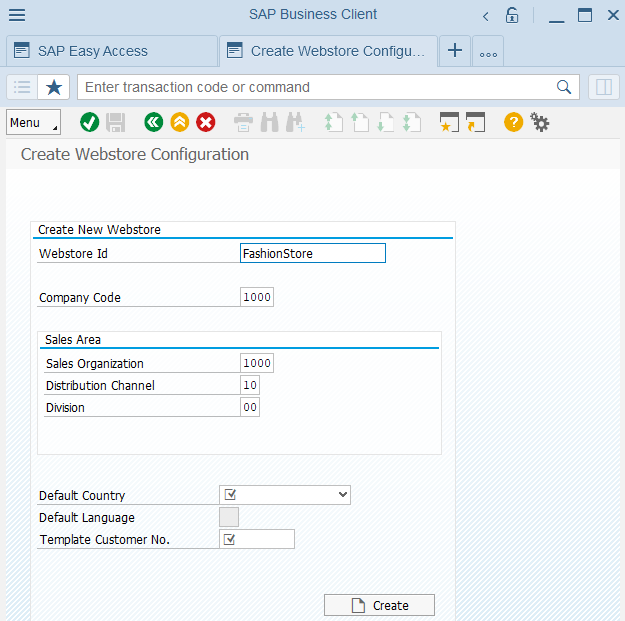The width and height of the screenshot is (625, 621).
Task: Click the Distribution Channel field
Action: (x=250, y=385)
